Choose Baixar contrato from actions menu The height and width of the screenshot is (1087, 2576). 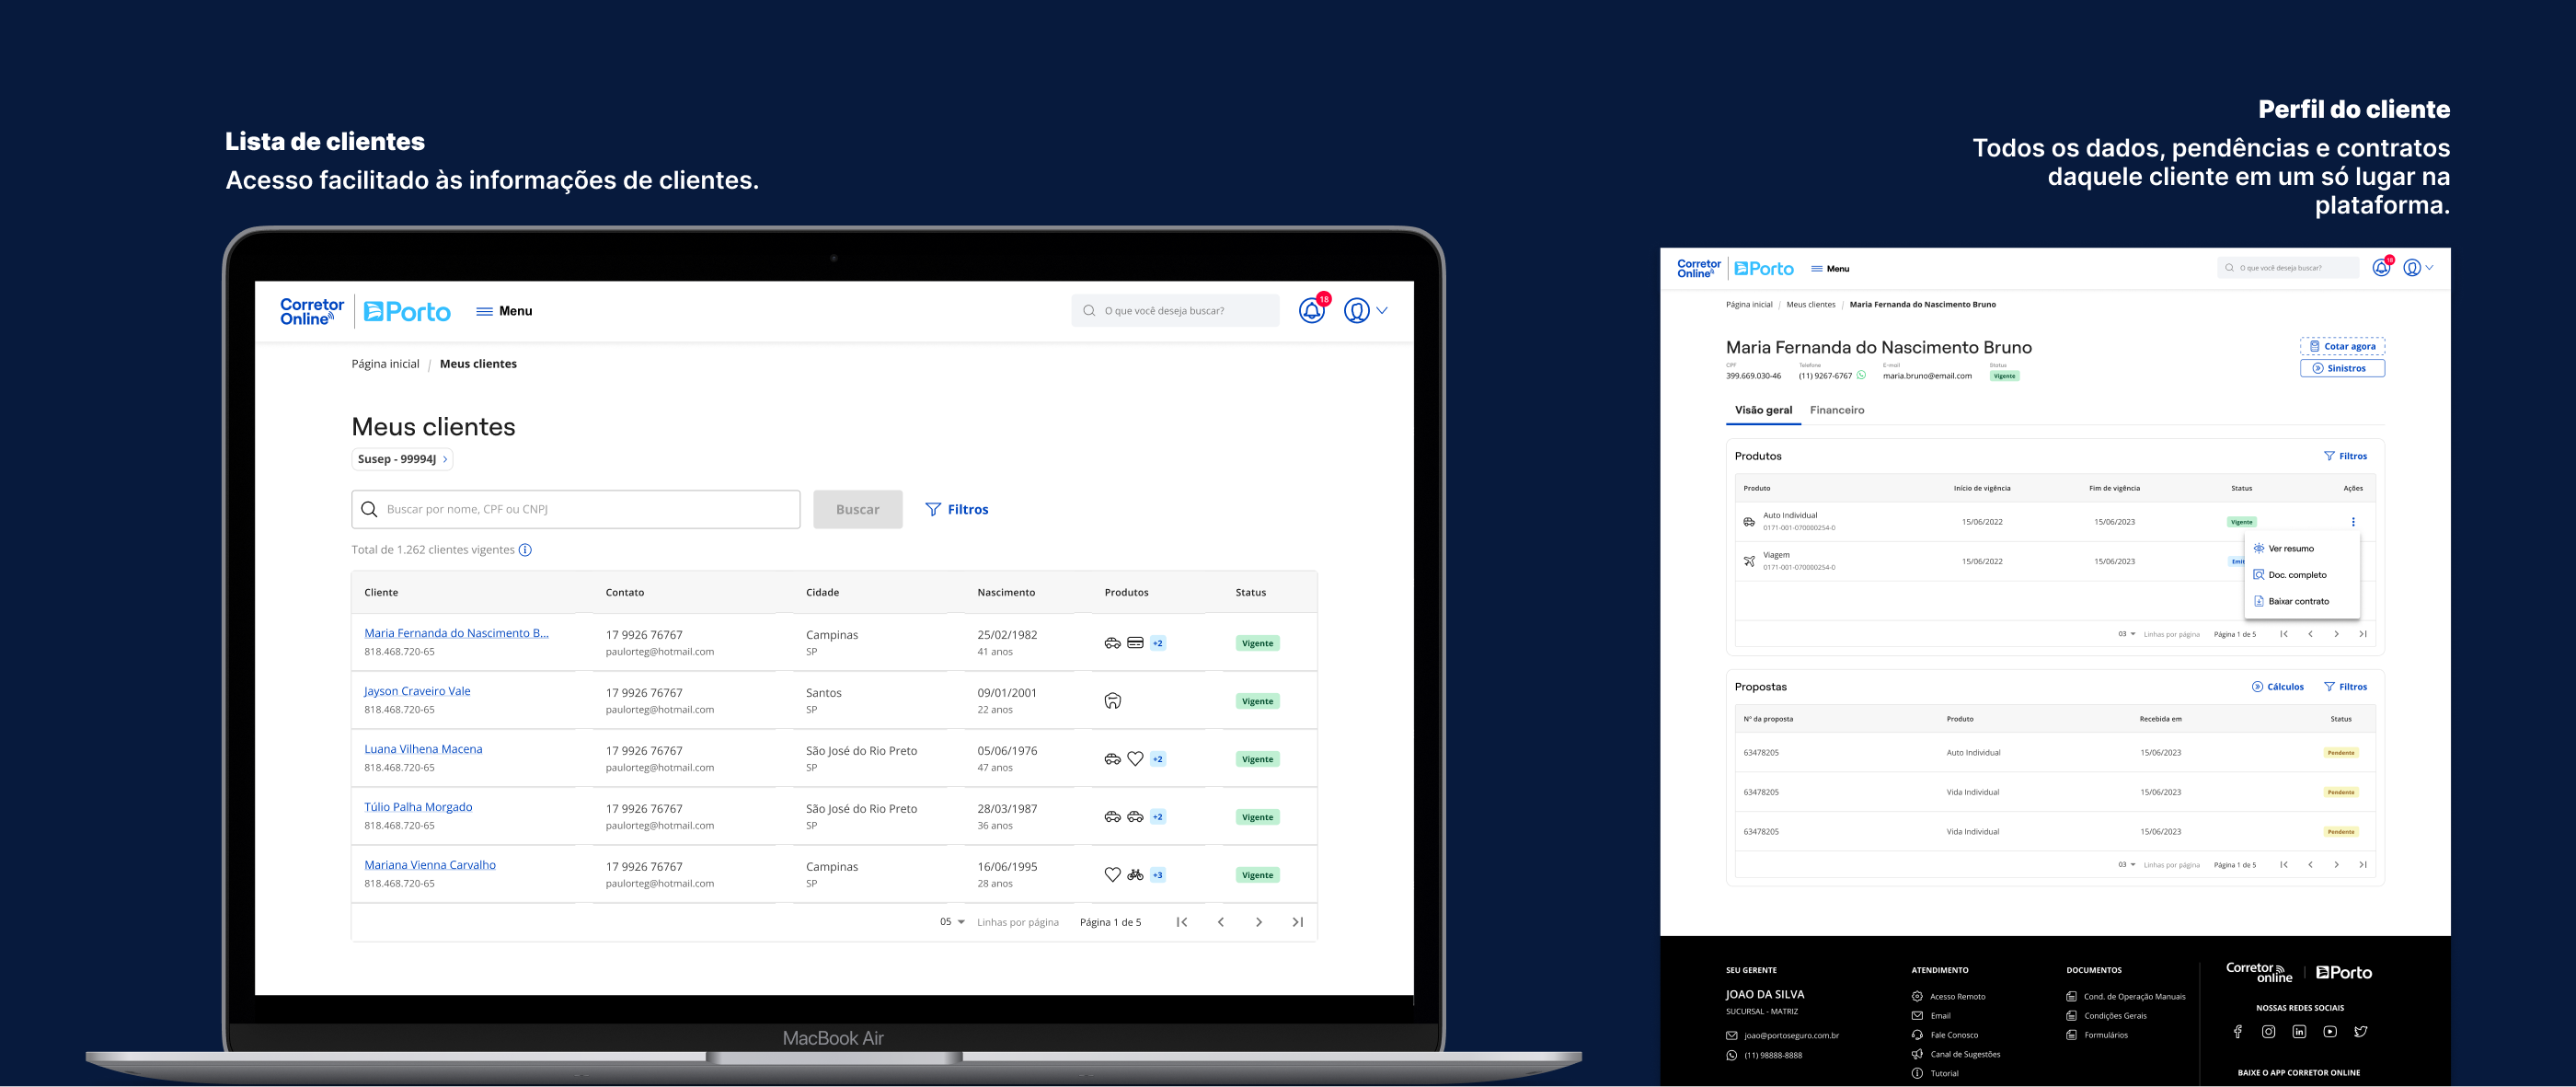(x=2298, y=602)
